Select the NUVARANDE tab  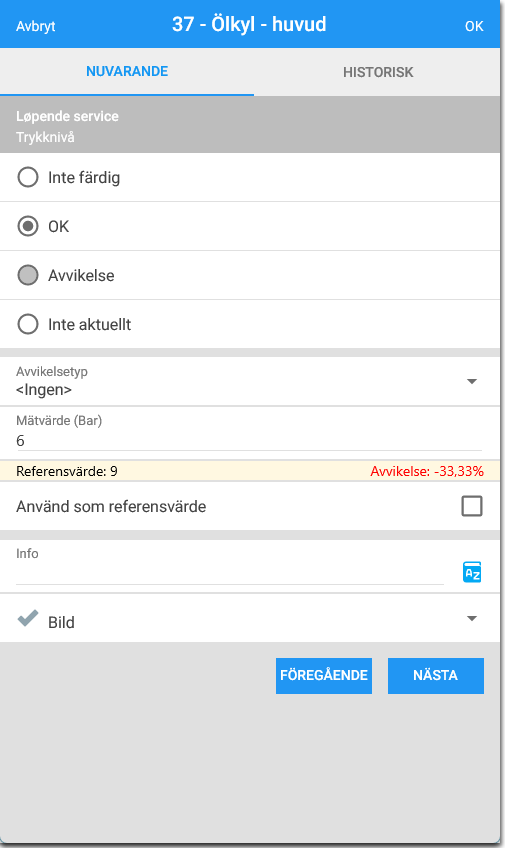click(x=127, y=72)
